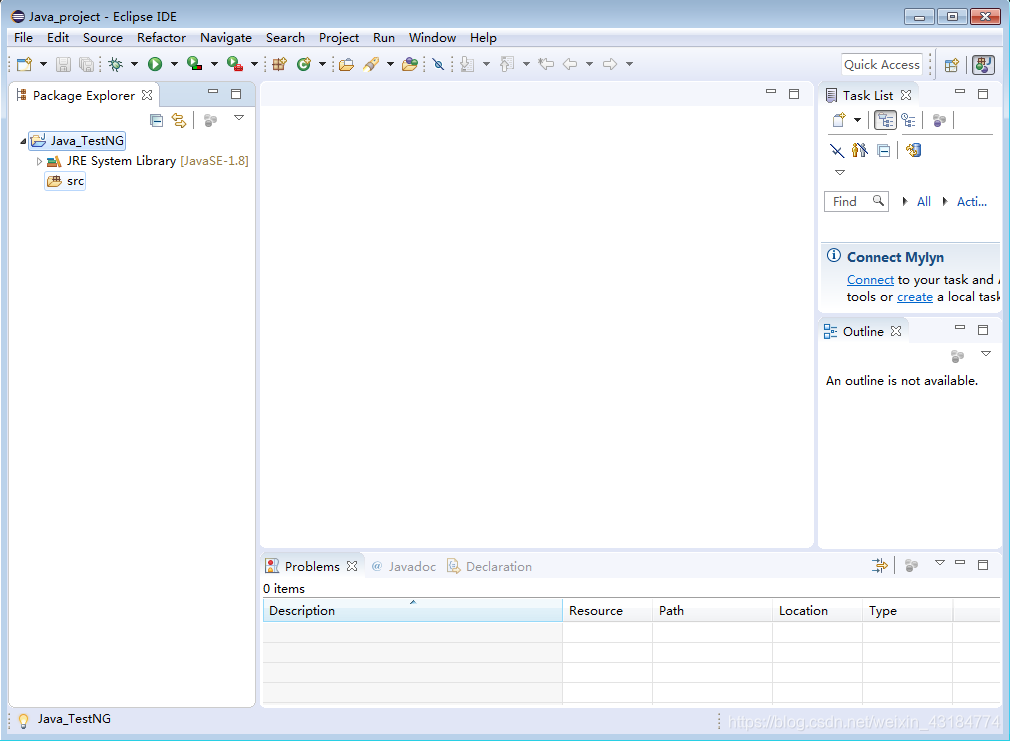This screenshot has width=1010, height=741.
Task: Go Back with left arrow
Action: tap(569, 64)
